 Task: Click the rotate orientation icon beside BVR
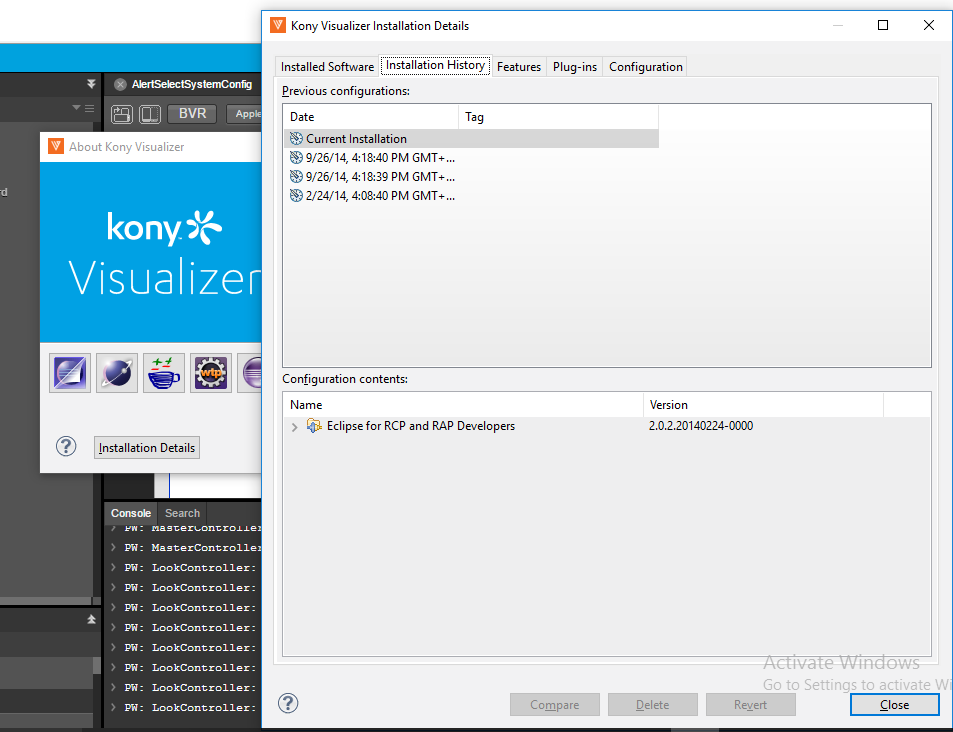pyautogui.click(x=122, y=114)
